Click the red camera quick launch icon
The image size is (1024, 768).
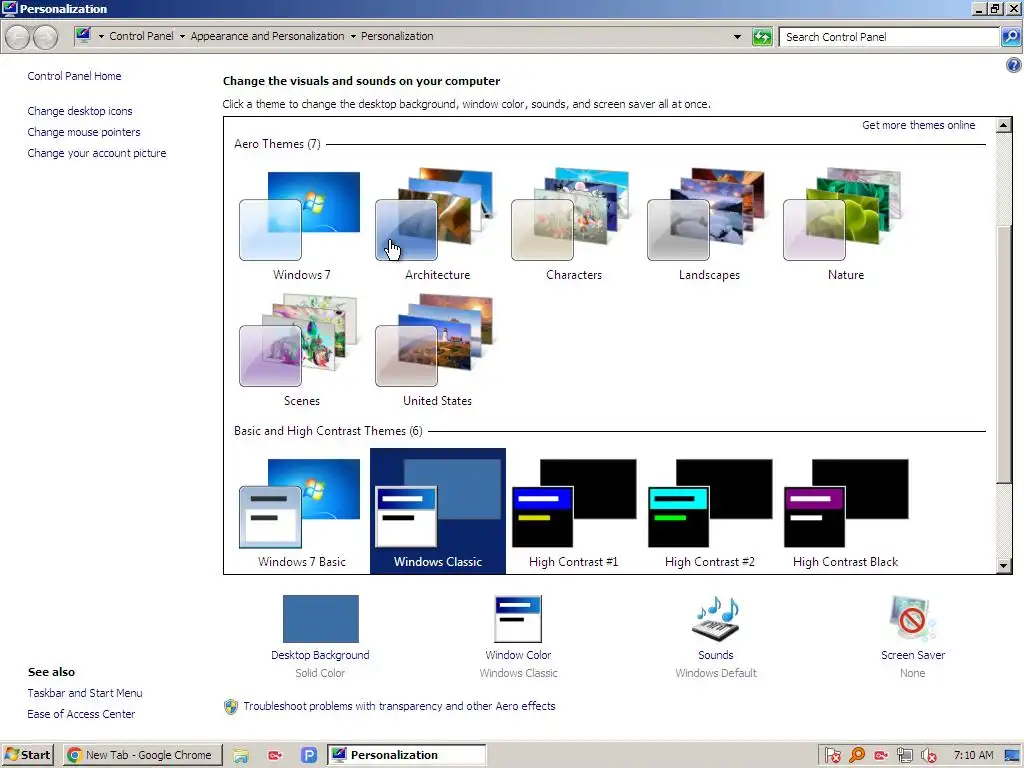(x=275, y=756)
